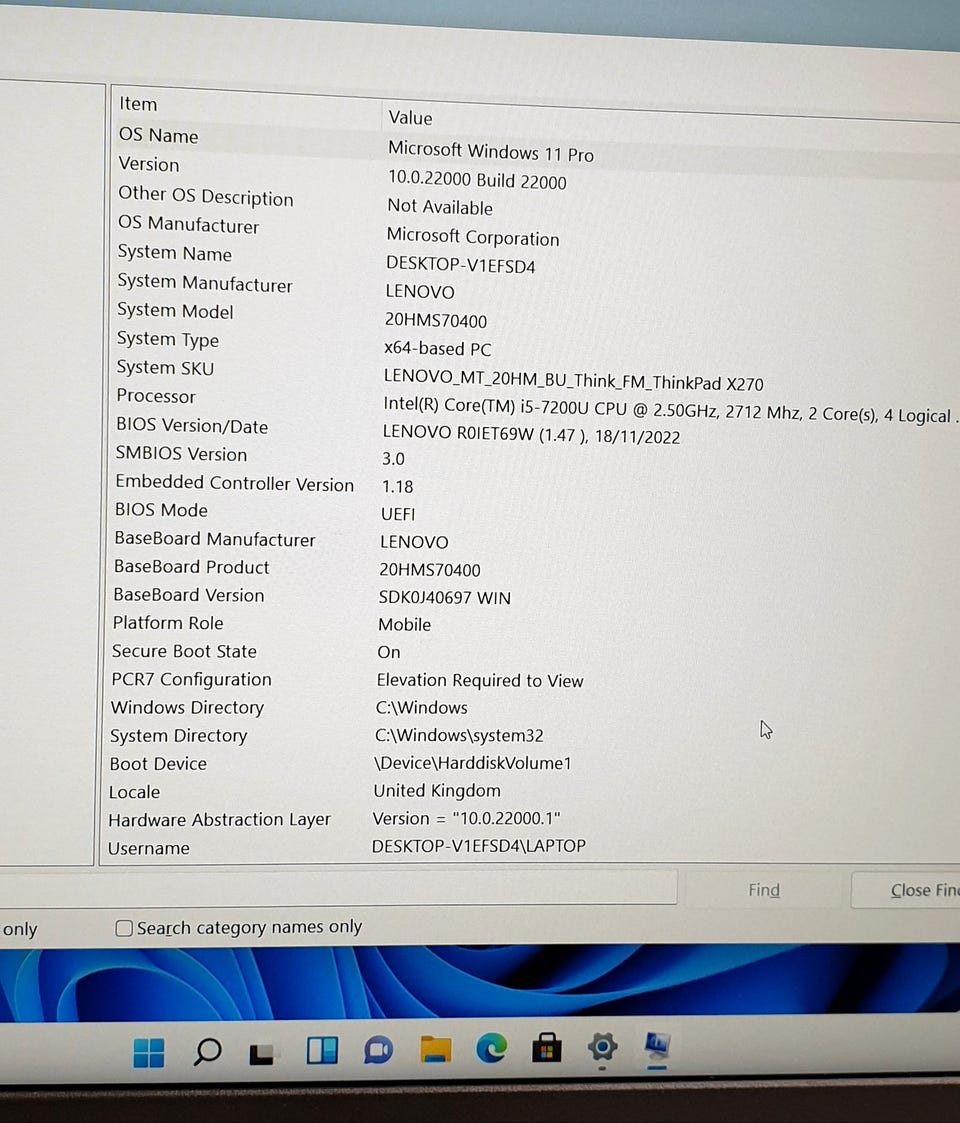
Task: Click the United Kingdom locale value
Action: click(437, 791)
